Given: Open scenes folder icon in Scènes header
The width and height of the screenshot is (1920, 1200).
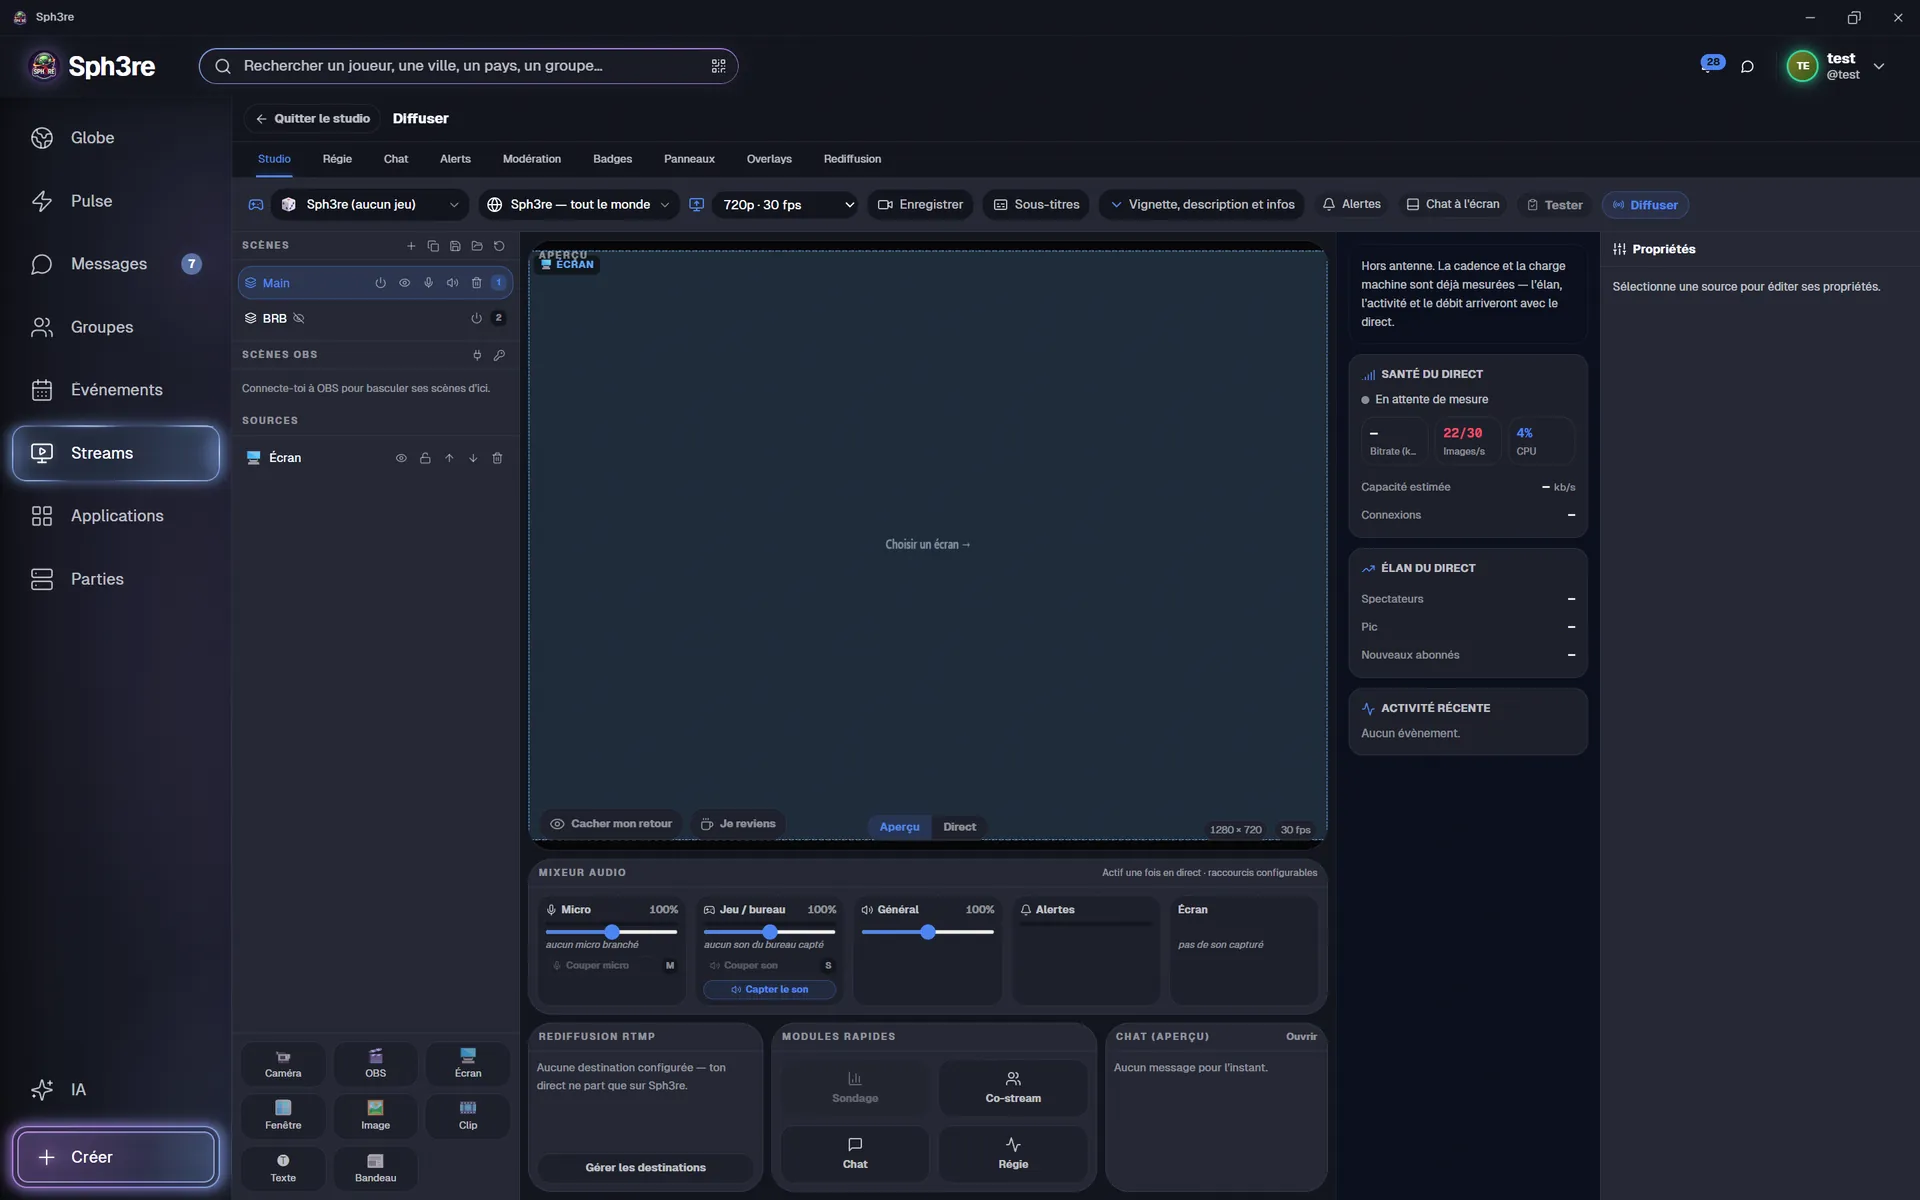Looking at the screenshot, I should coord(477,246).
